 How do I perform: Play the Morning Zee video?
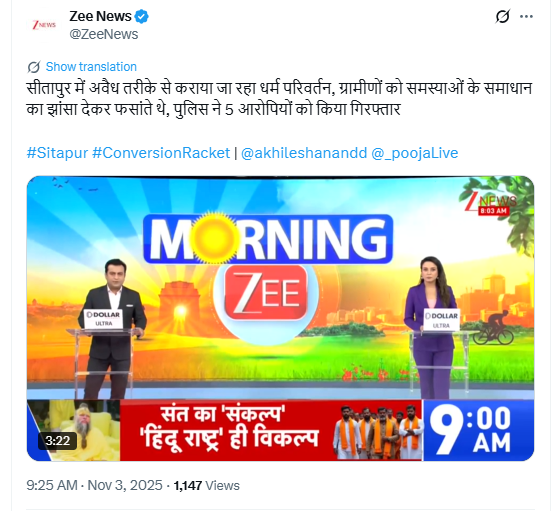[280, 318]
